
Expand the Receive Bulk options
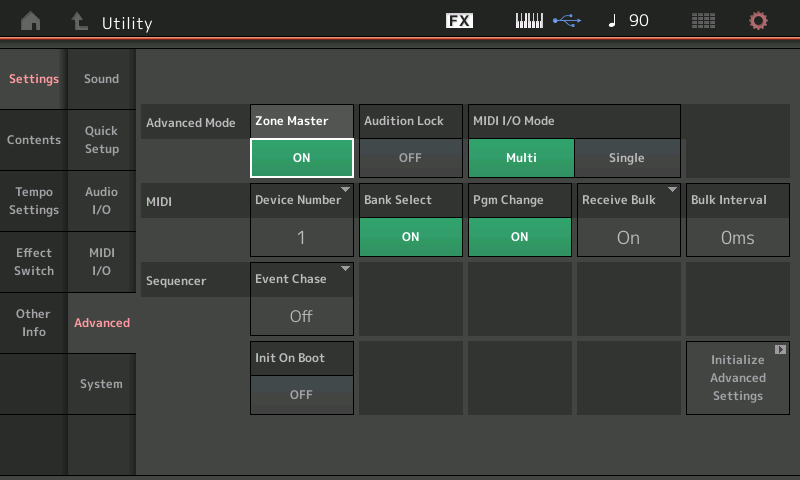coord(628,237)
